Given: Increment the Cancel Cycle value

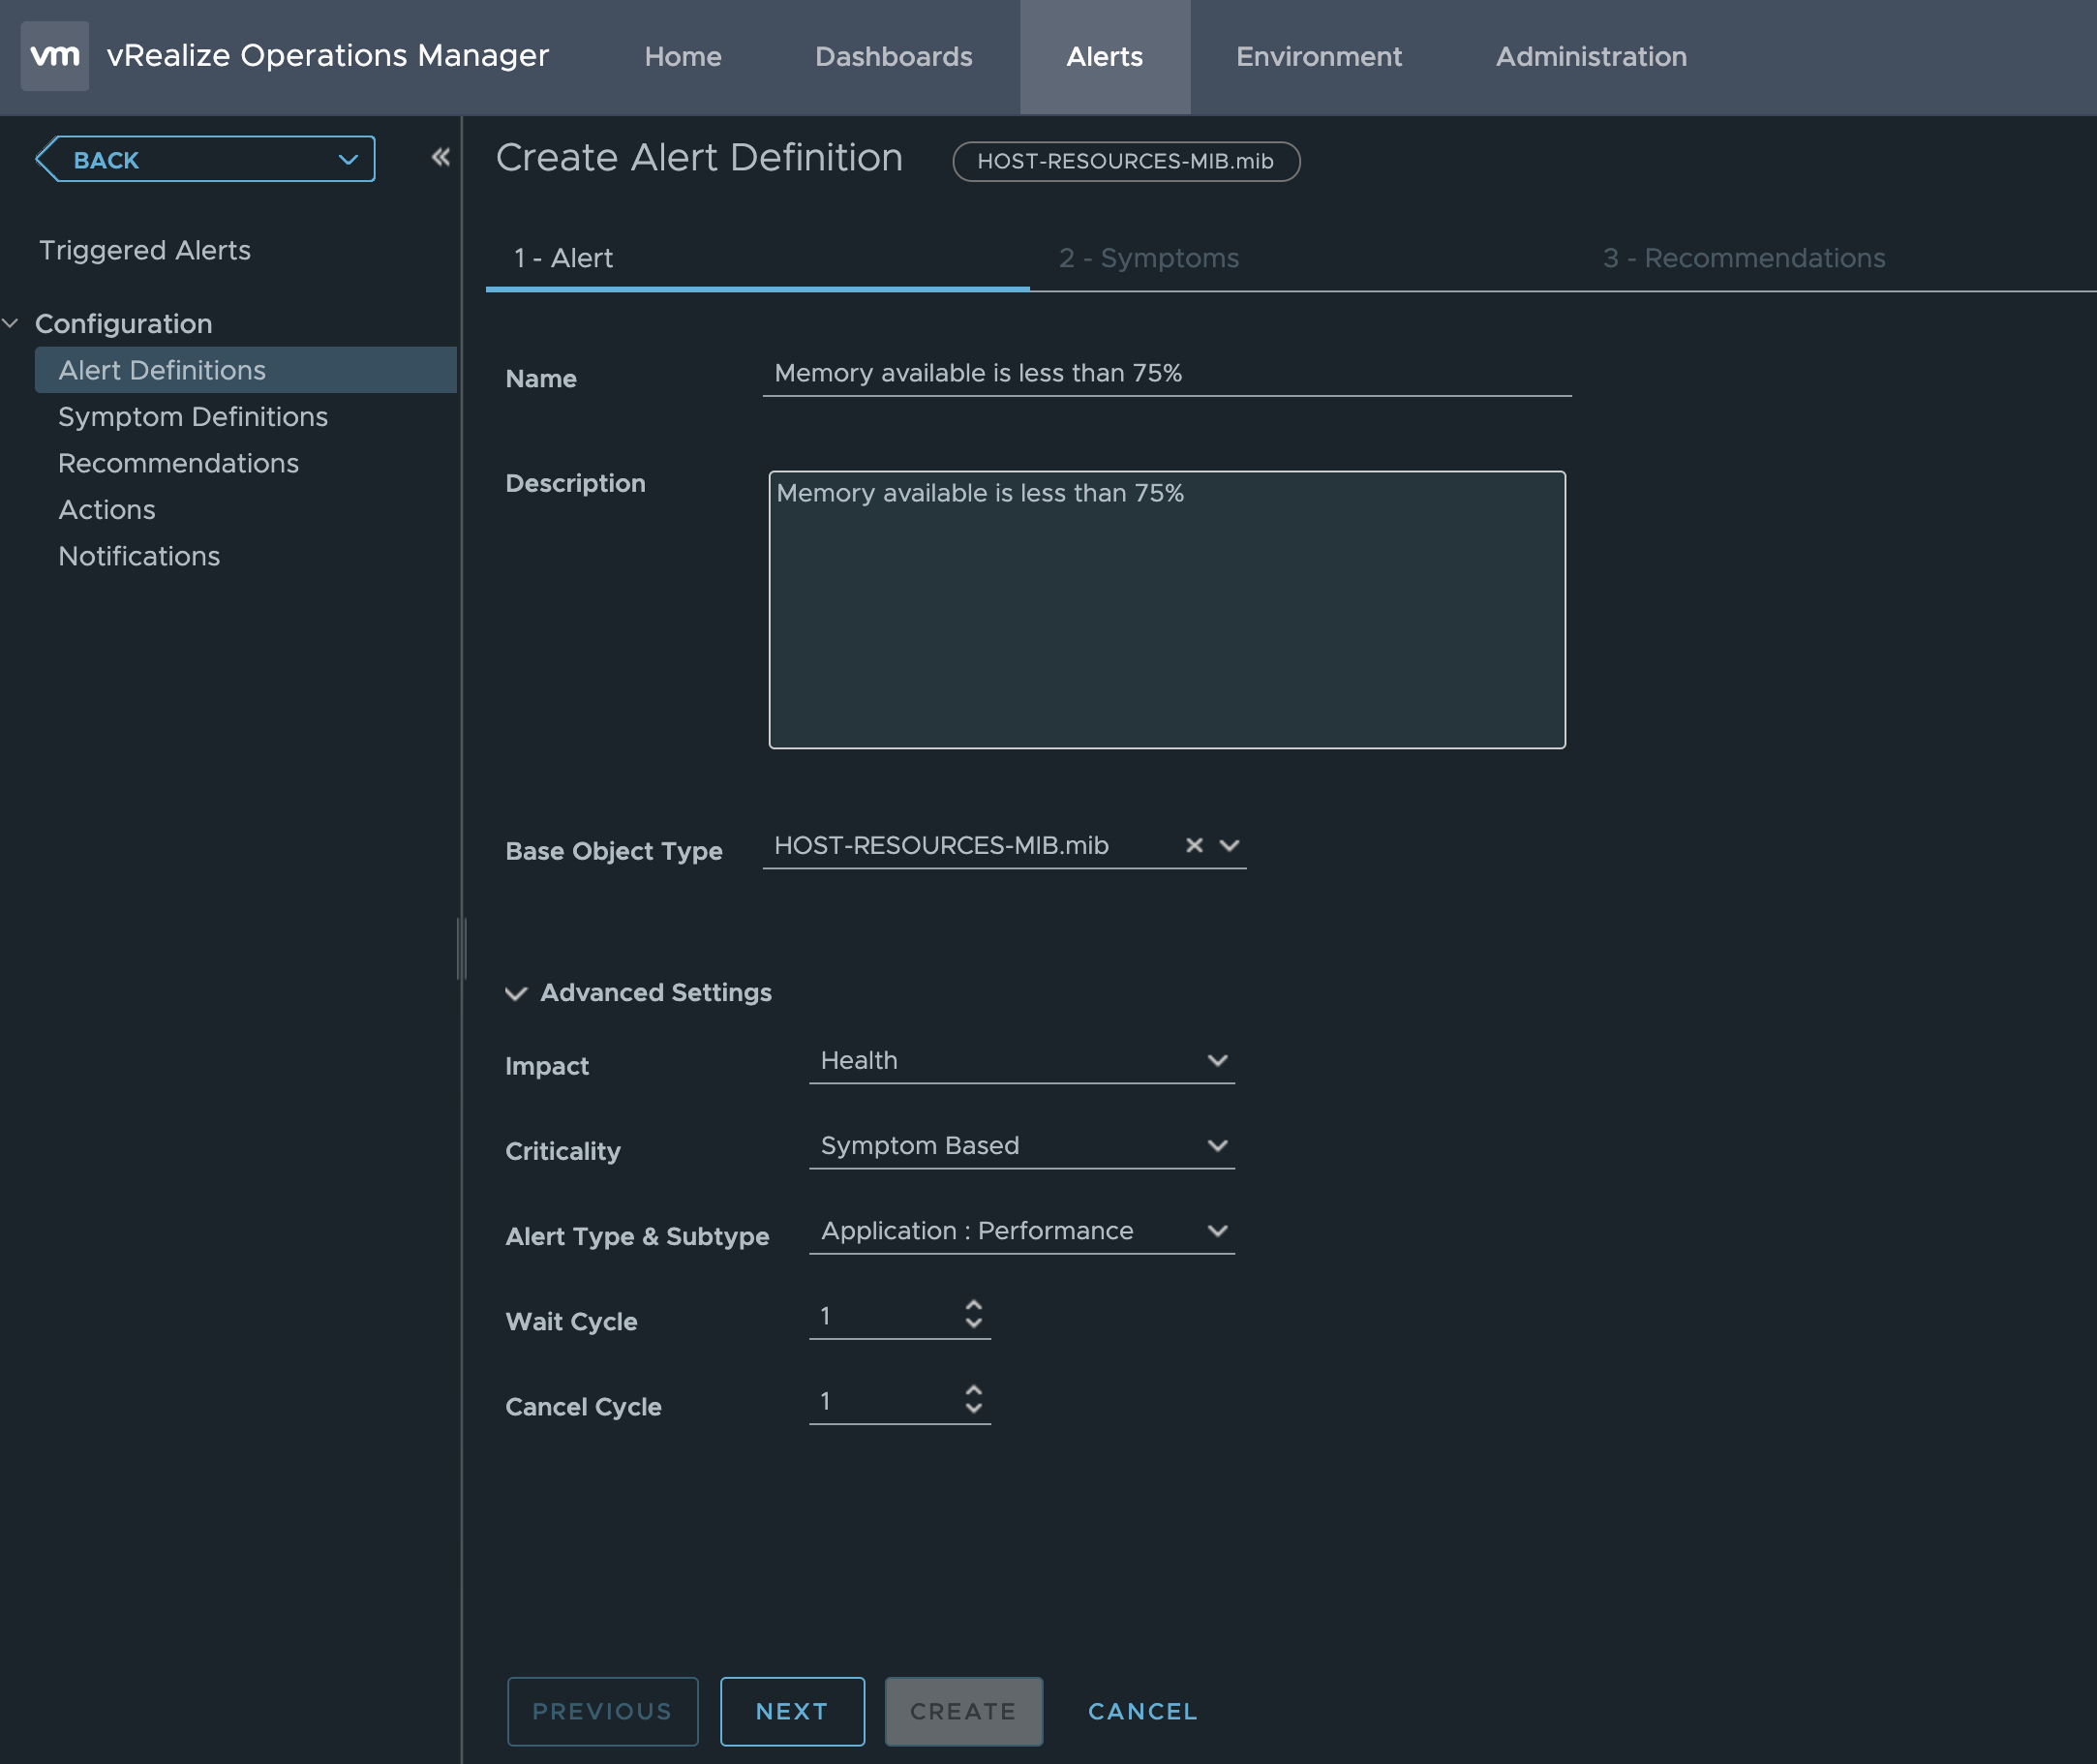Looking at the screenshot, I should 973,1389.
